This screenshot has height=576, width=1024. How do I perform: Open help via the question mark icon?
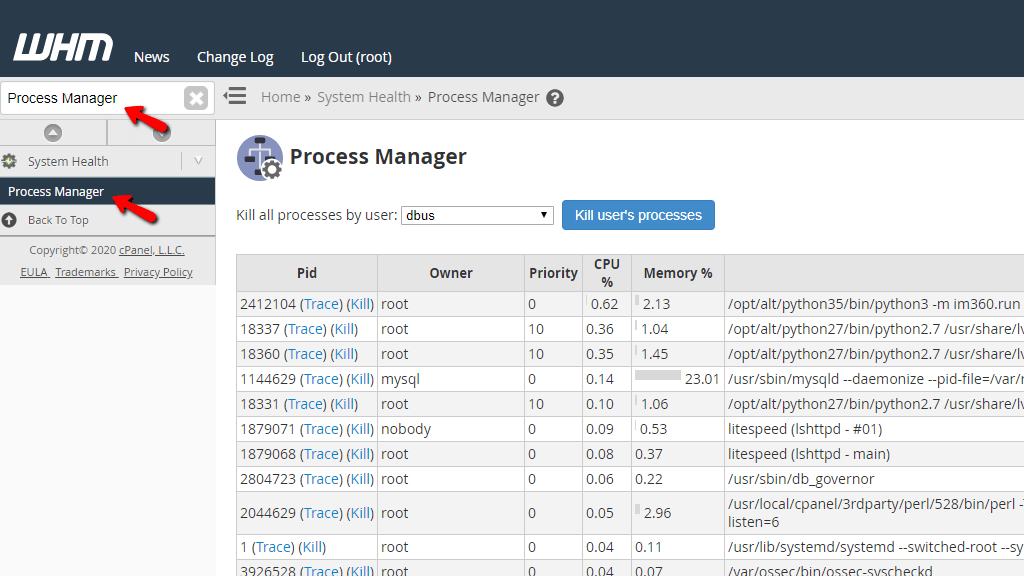click(x=553, y=96)
